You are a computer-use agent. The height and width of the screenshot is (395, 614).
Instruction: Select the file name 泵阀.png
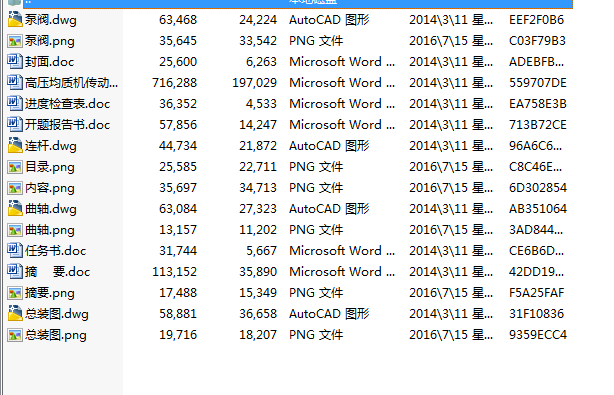49,41
